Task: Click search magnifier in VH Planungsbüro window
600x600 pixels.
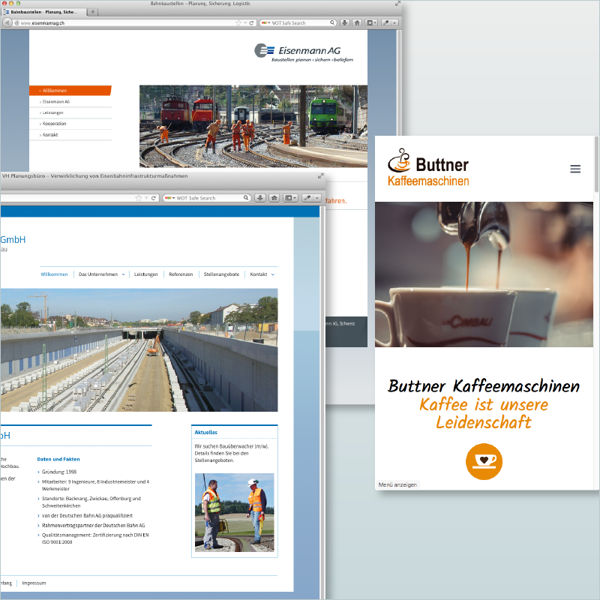Action: click(246, 198)
